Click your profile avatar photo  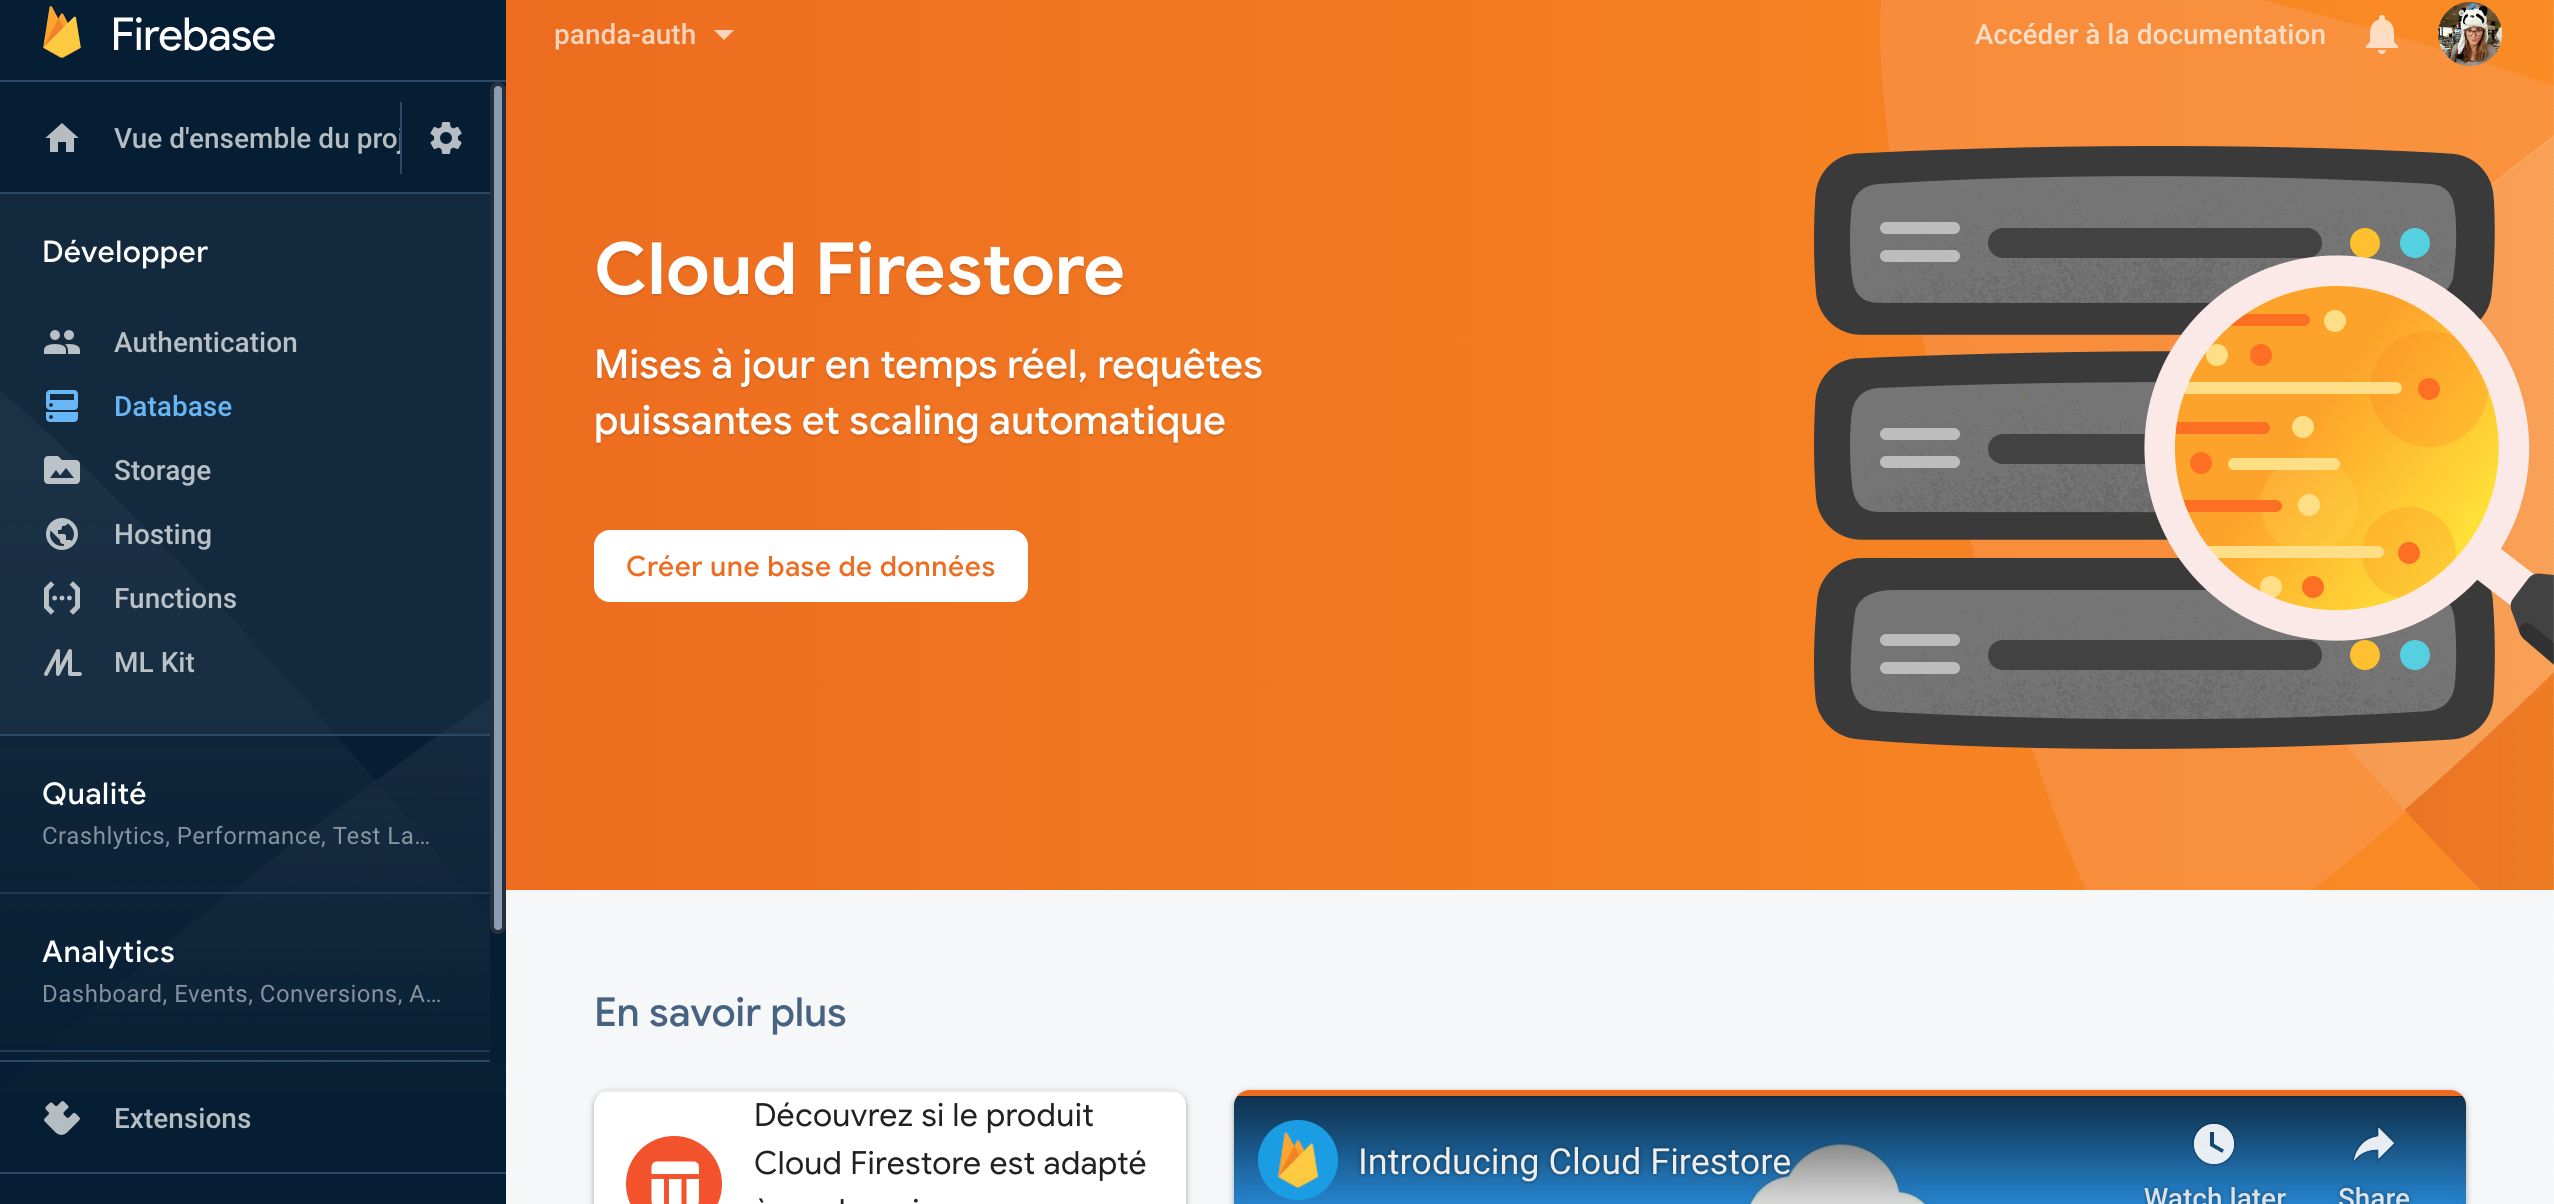[x=2472, y=33]
